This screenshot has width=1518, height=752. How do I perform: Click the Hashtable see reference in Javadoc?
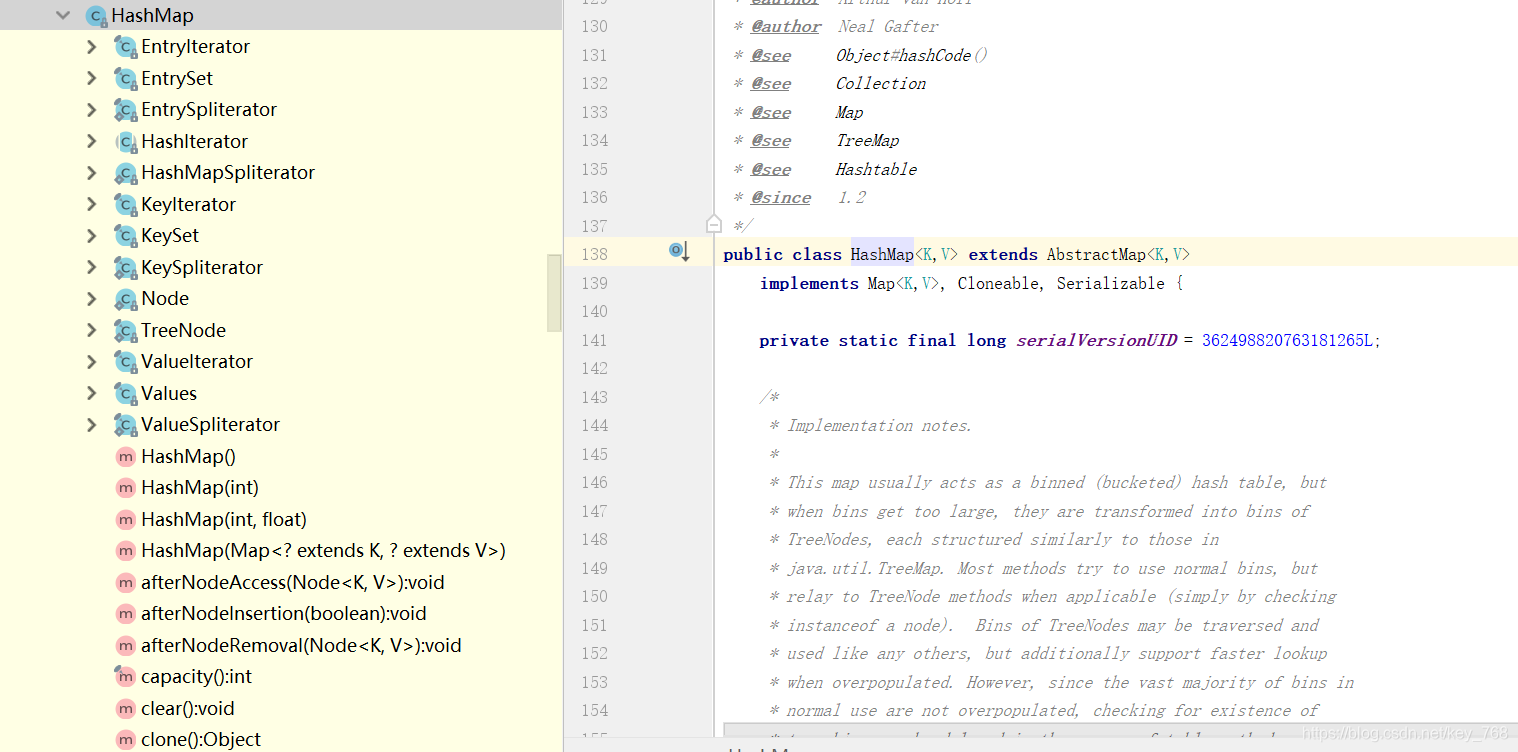coord(876,169)
